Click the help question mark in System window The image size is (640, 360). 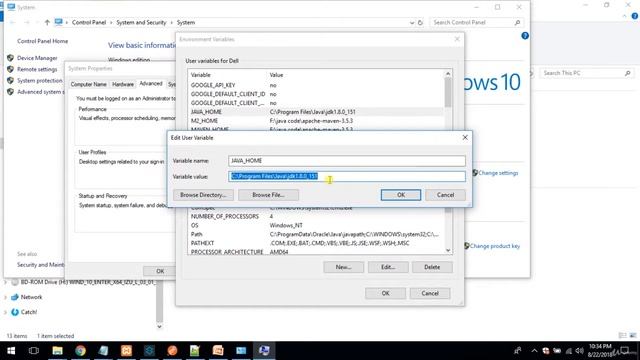click(525, 36)
